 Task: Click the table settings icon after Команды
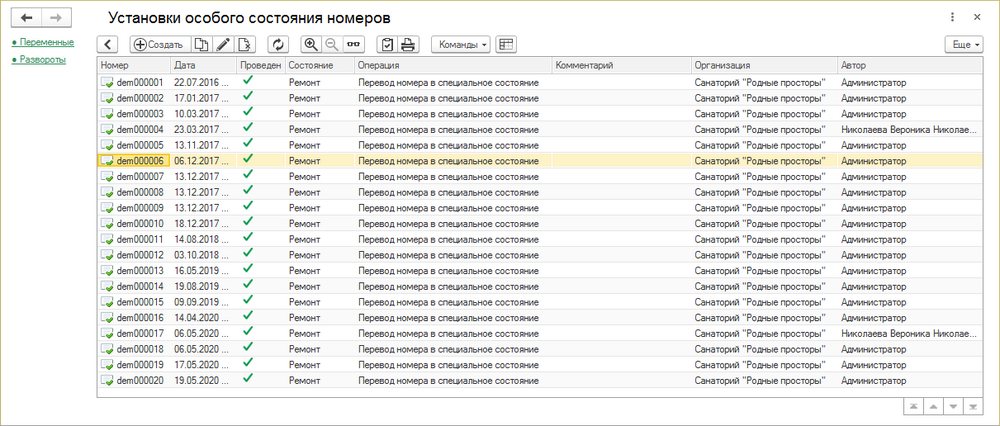506,45
